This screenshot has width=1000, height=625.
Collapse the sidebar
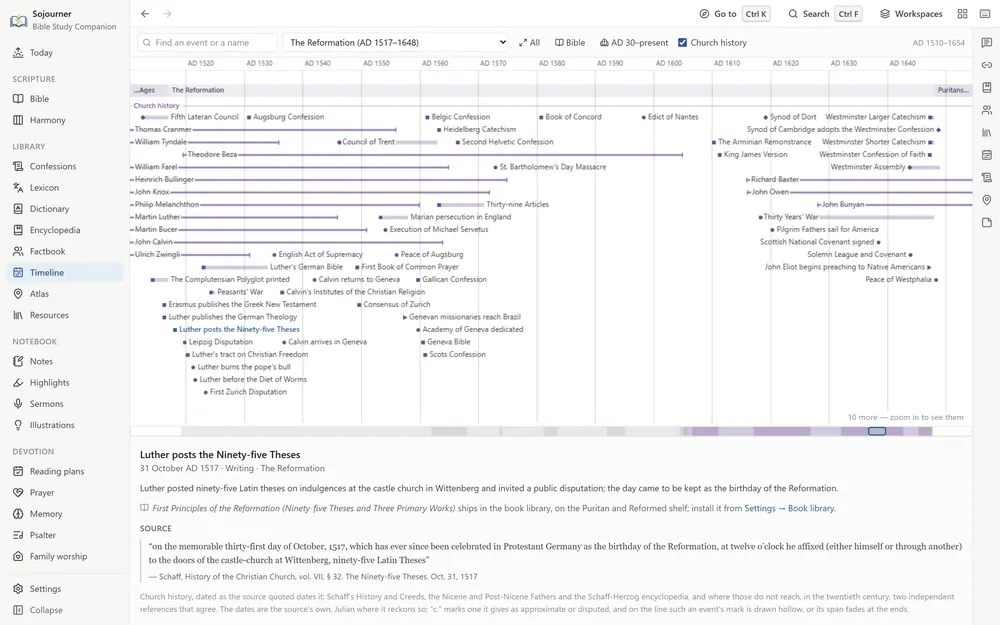click(64, 610)
